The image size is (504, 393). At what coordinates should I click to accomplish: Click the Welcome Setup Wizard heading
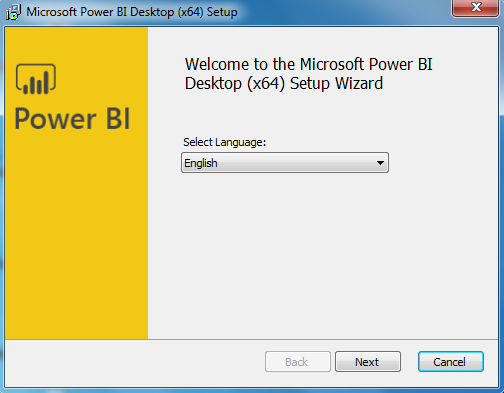click(309, 74)
